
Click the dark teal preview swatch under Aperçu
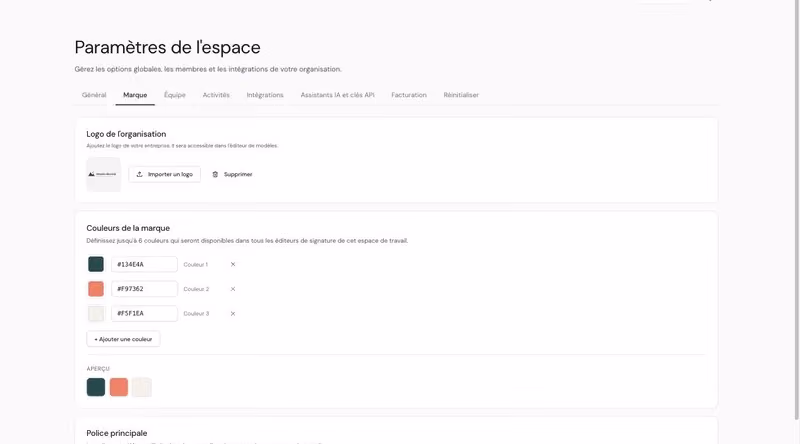(96, 387)
